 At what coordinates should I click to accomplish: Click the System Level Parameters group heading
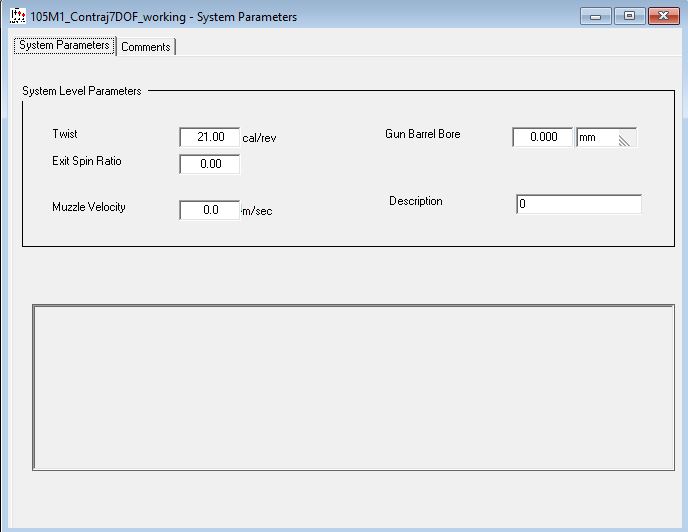[x=82, y=91]
